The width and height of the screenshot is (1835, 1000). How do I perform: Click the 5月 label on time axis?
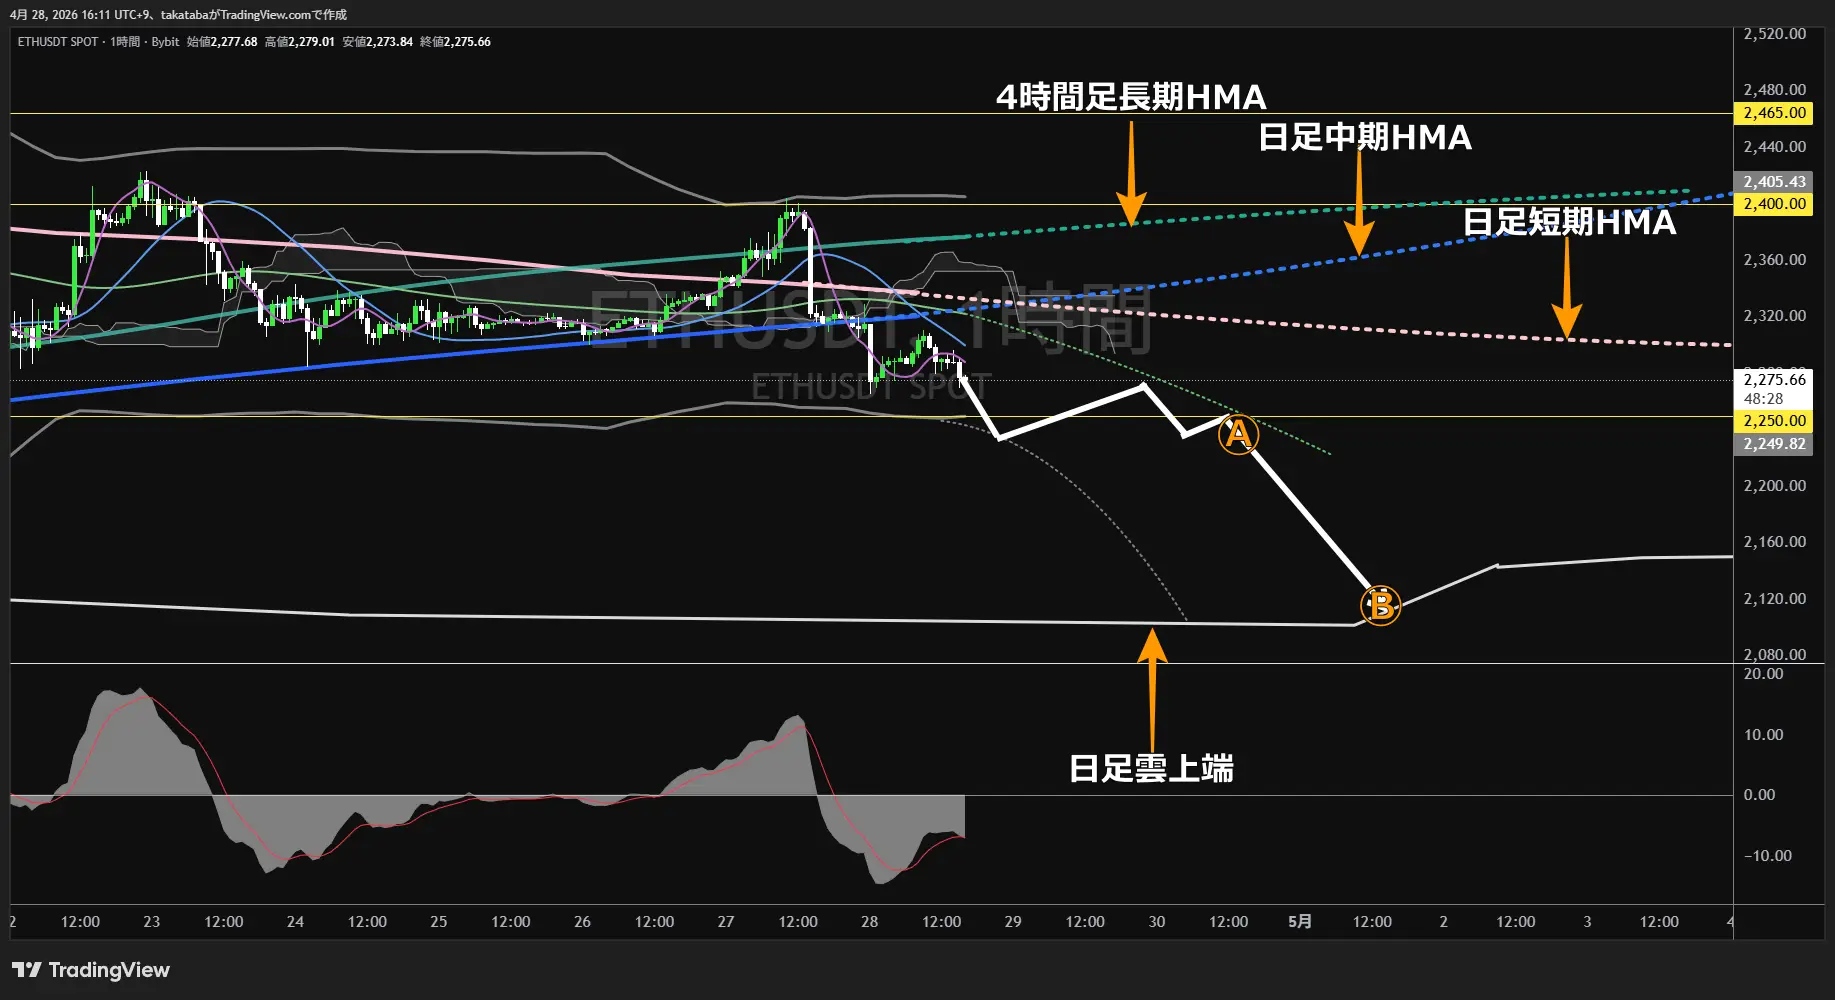point(1299,922)
